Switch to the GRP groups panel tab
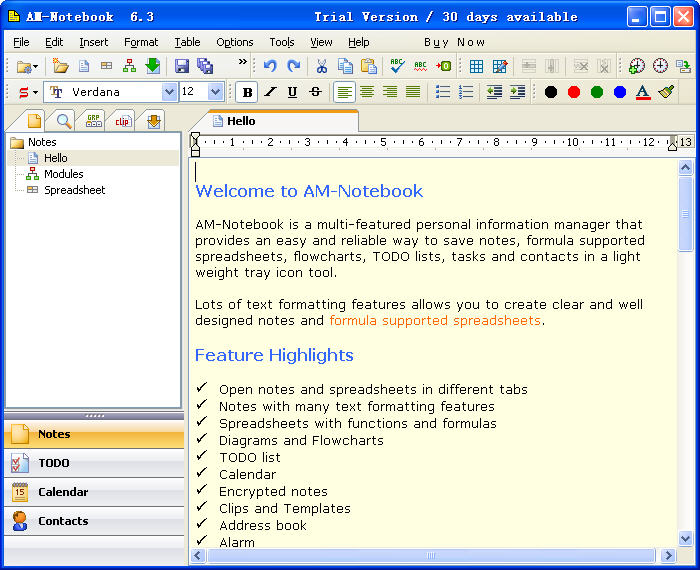700x570 pixels. point(93,121)
